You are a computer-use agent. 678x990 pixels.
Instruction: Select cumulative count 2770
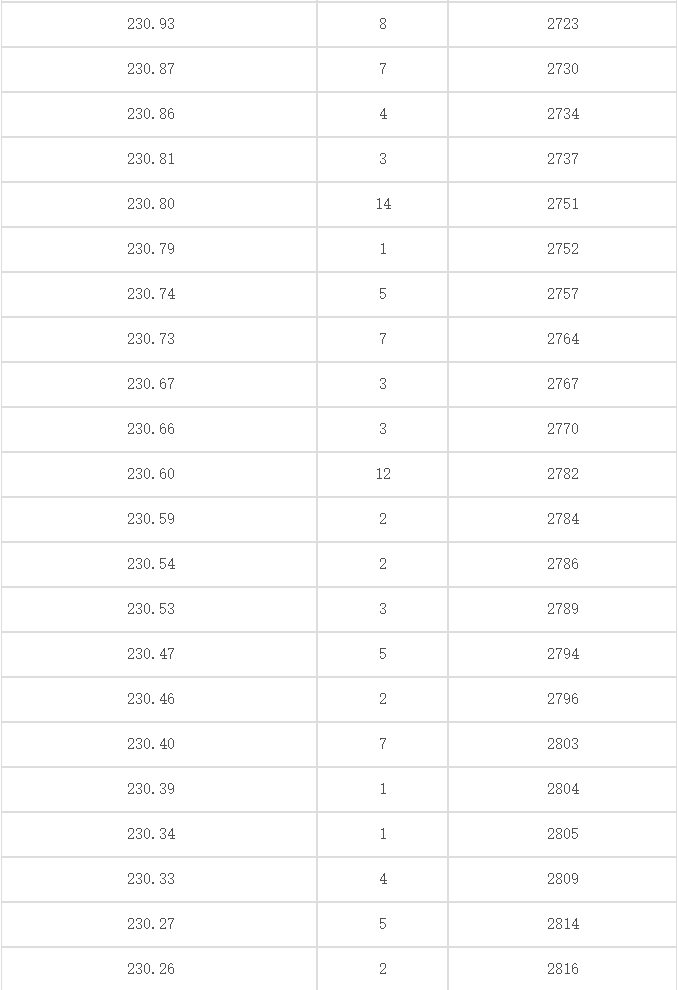562,429
